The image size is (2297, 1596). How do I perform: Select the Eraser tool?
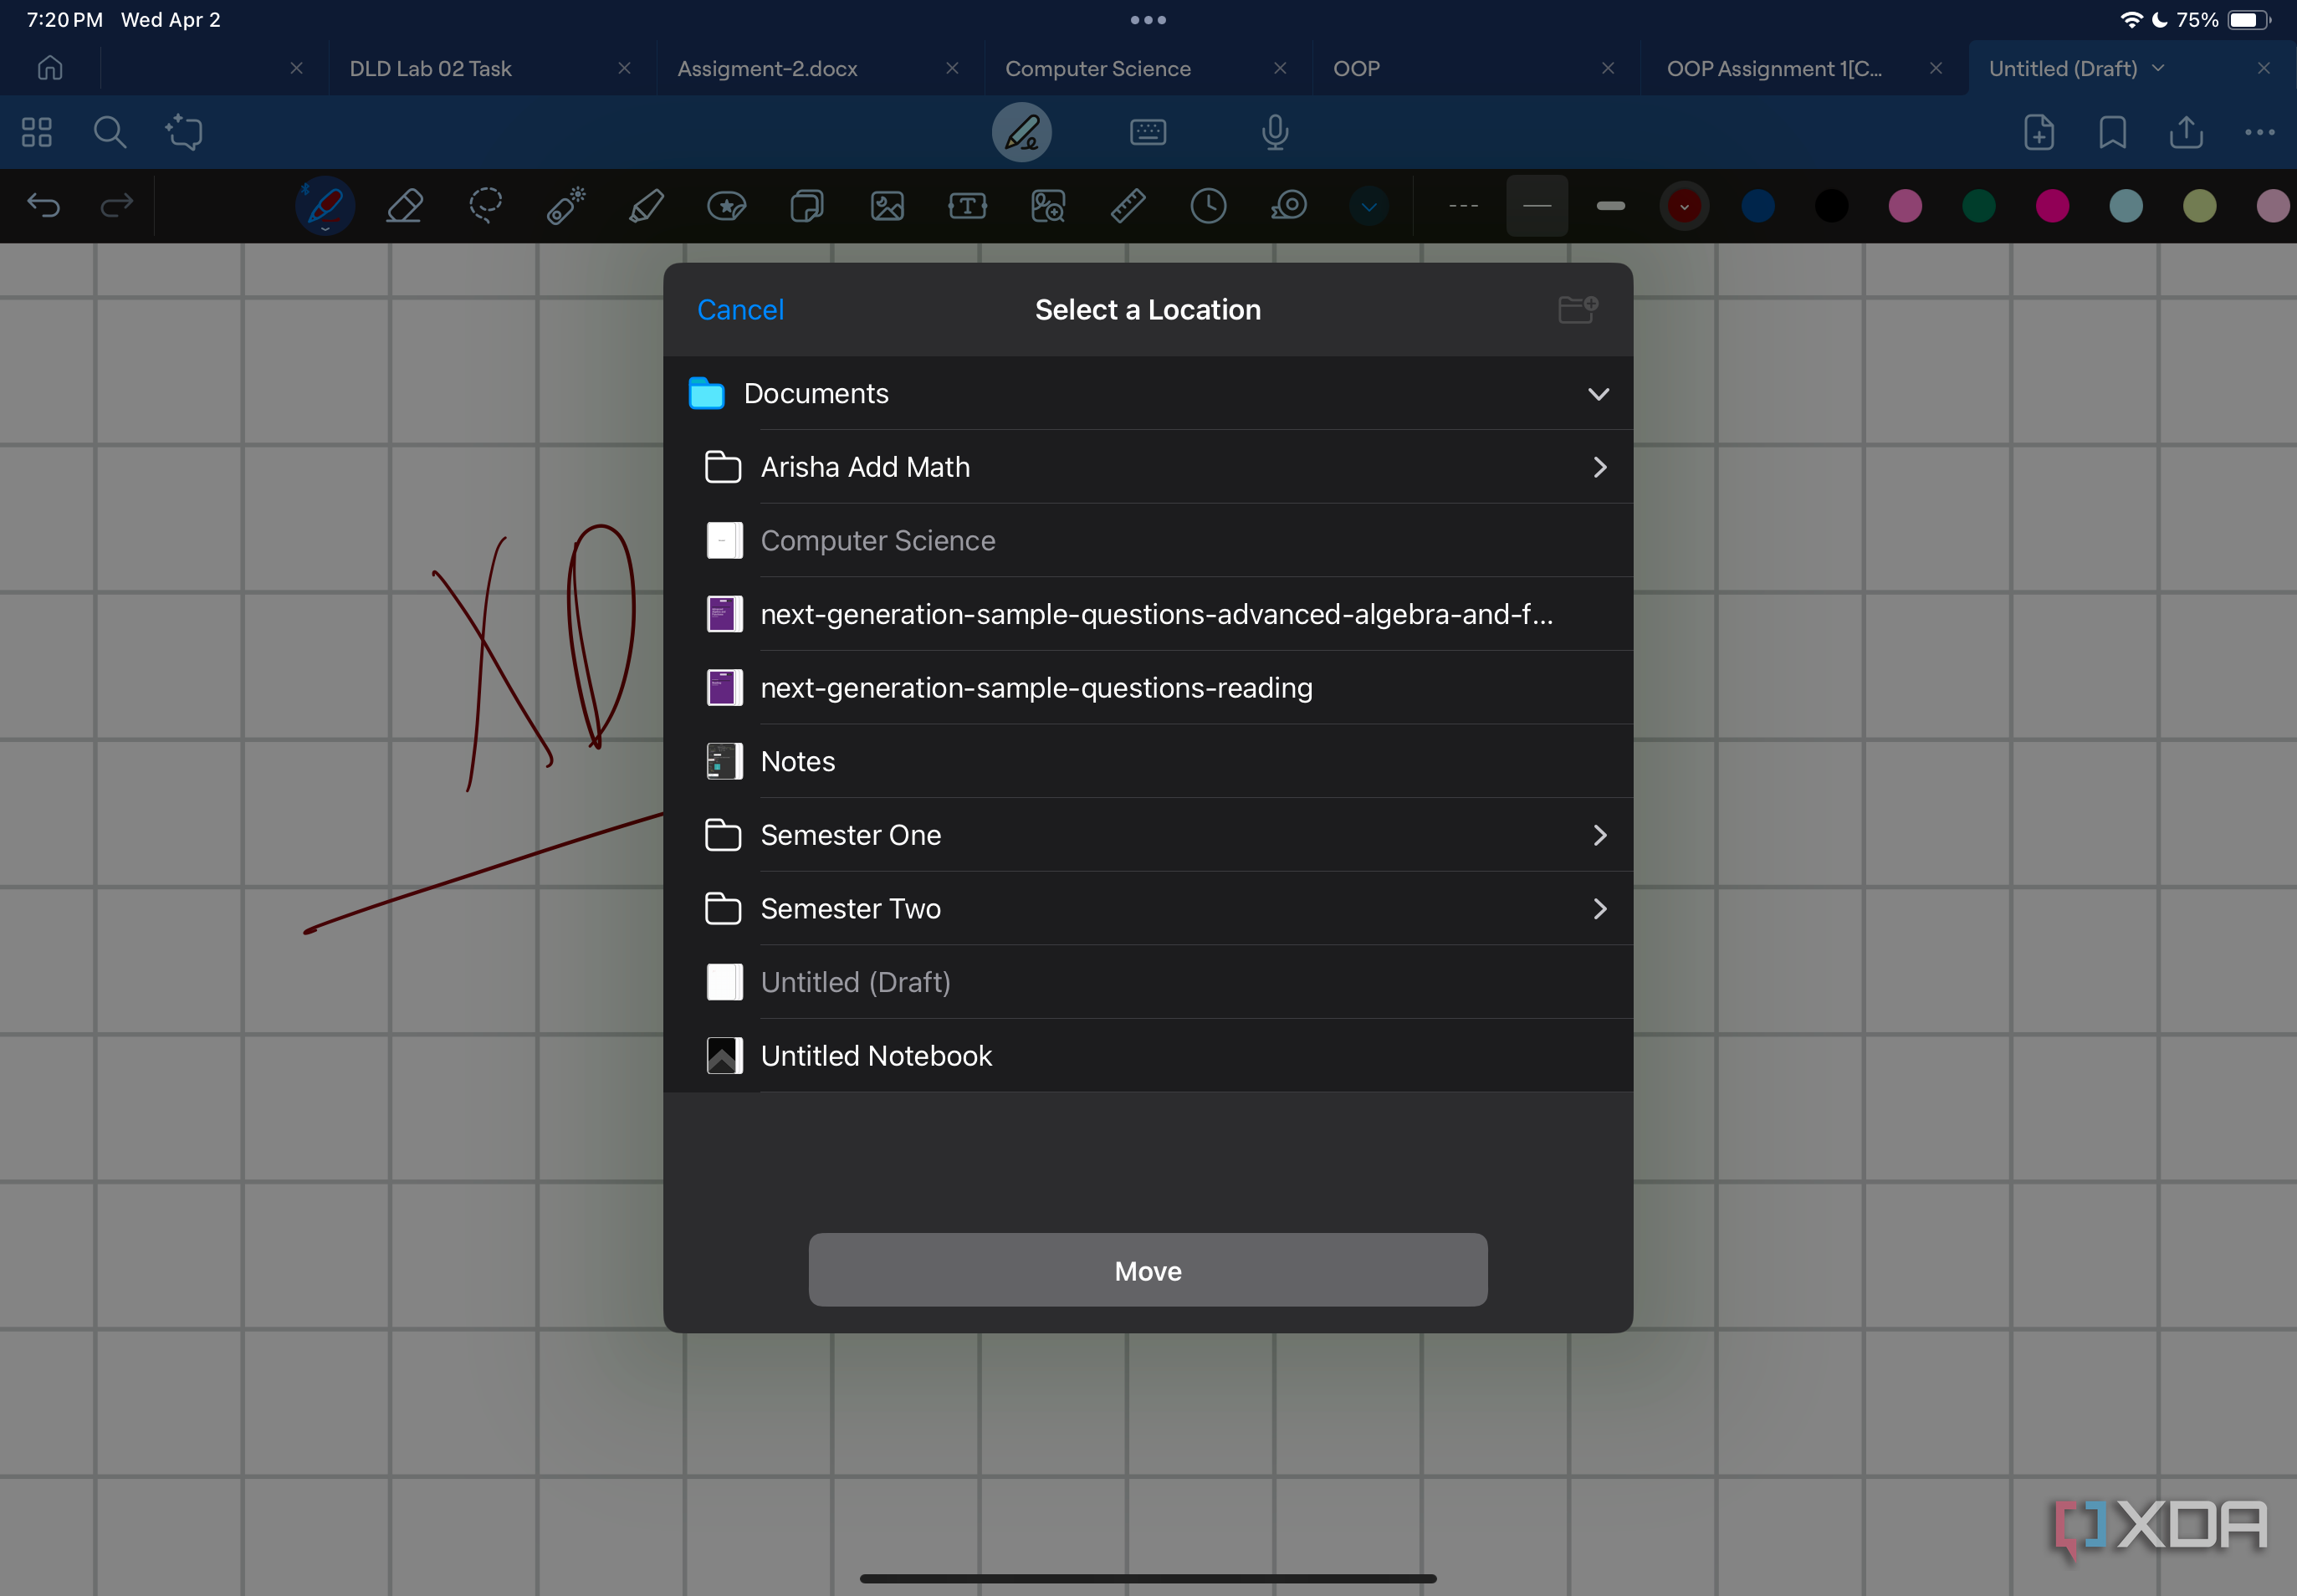[x=404, y=206]
